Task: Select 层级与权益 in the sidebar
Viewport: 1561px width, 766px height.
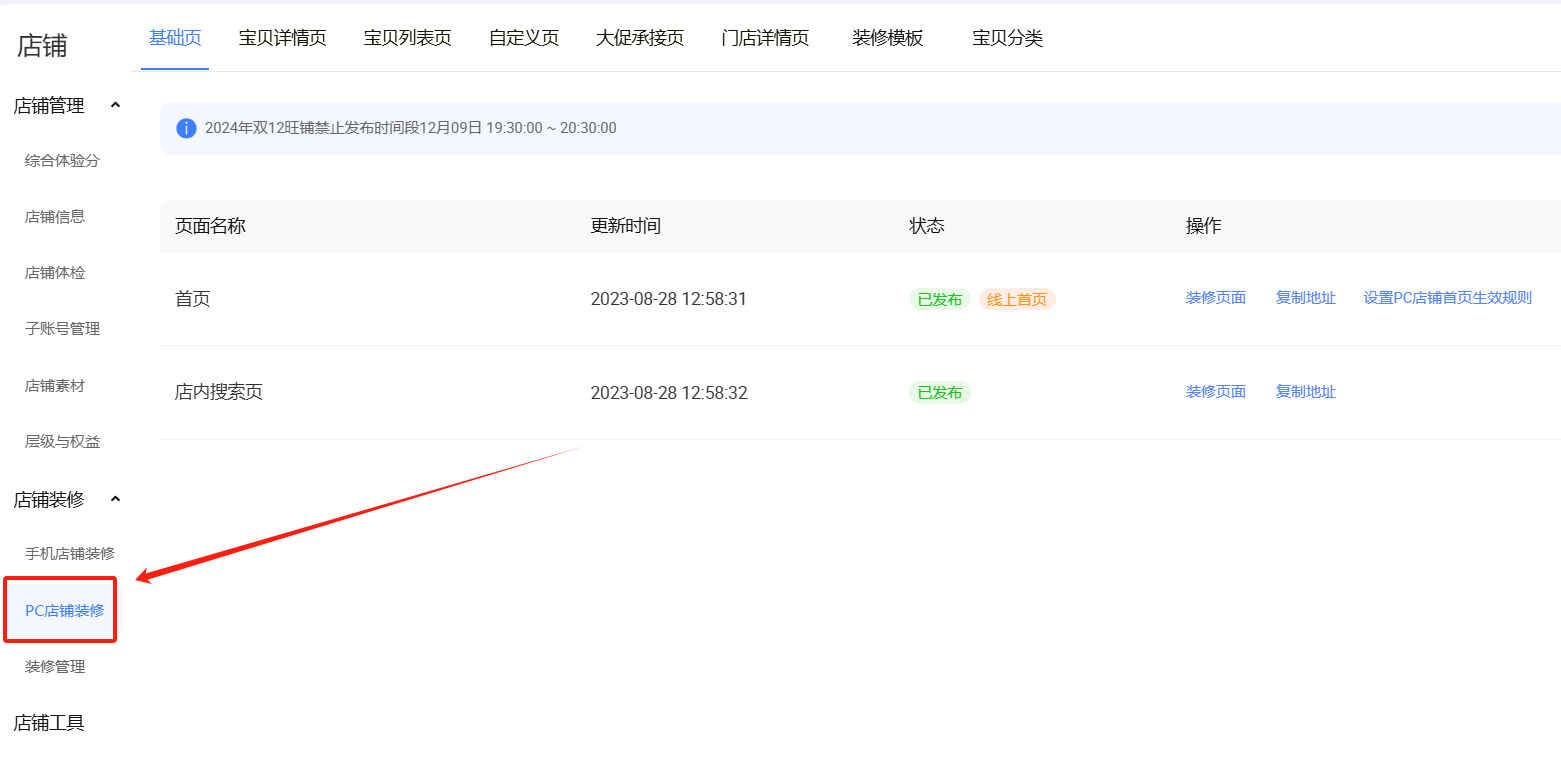Action: coord(62,441)
